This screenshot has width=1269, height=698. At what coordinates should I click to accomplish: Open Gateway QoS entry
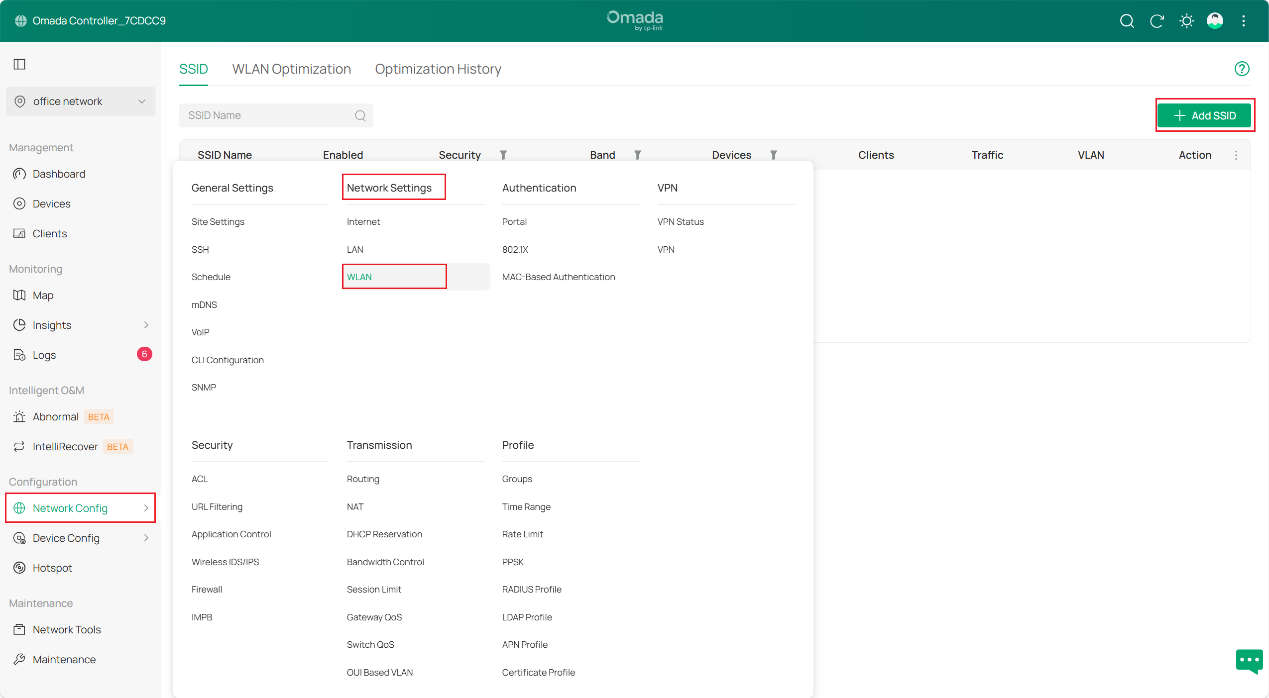tap(375, 618)
